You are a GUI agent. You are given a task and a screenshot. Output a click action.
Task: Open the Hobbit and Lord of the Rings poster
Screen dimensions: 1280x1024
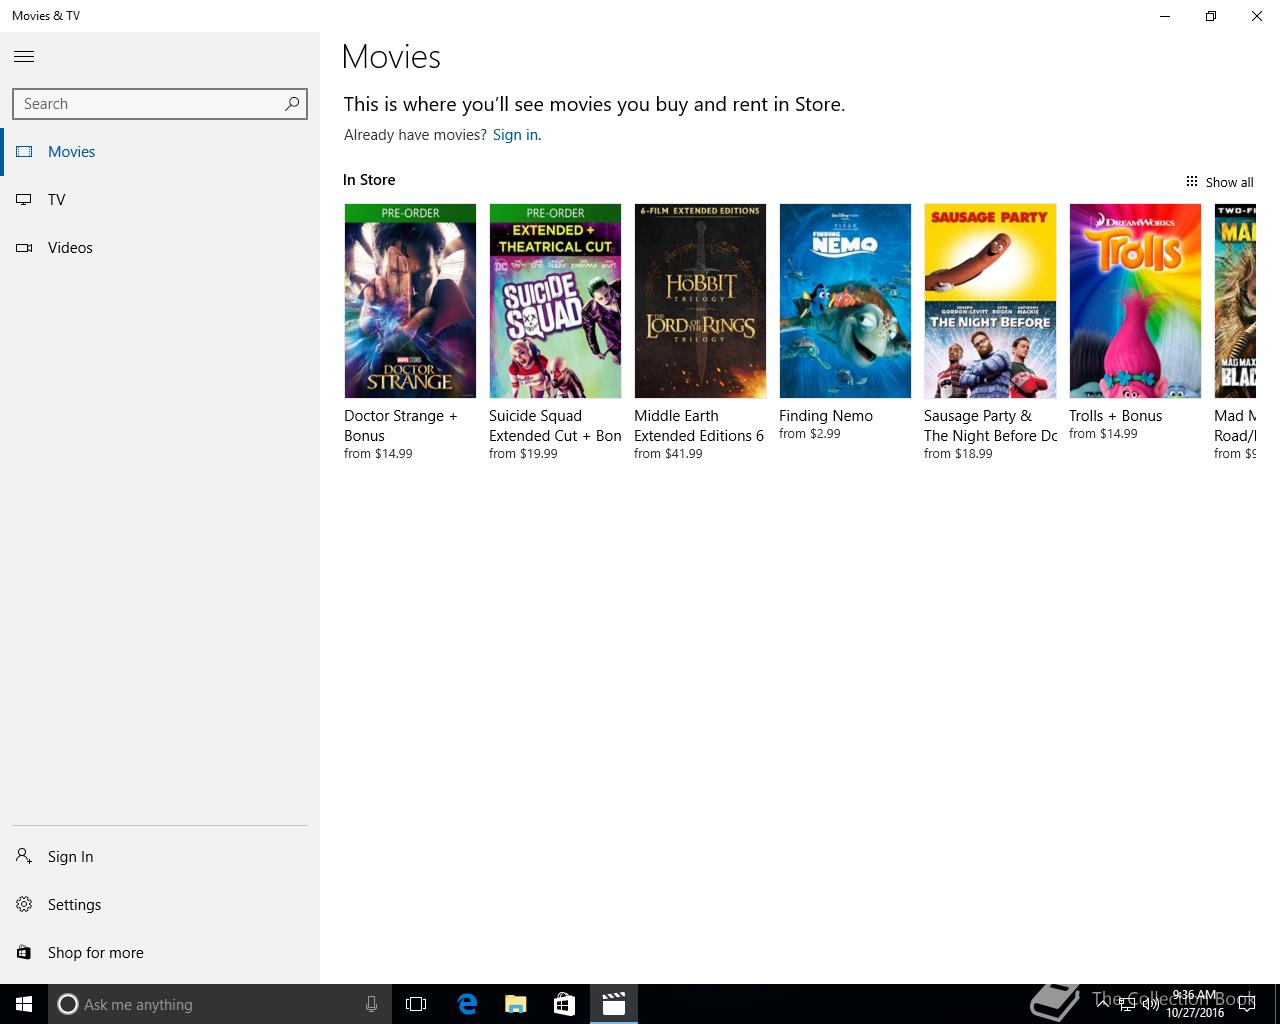coord(700,301)
